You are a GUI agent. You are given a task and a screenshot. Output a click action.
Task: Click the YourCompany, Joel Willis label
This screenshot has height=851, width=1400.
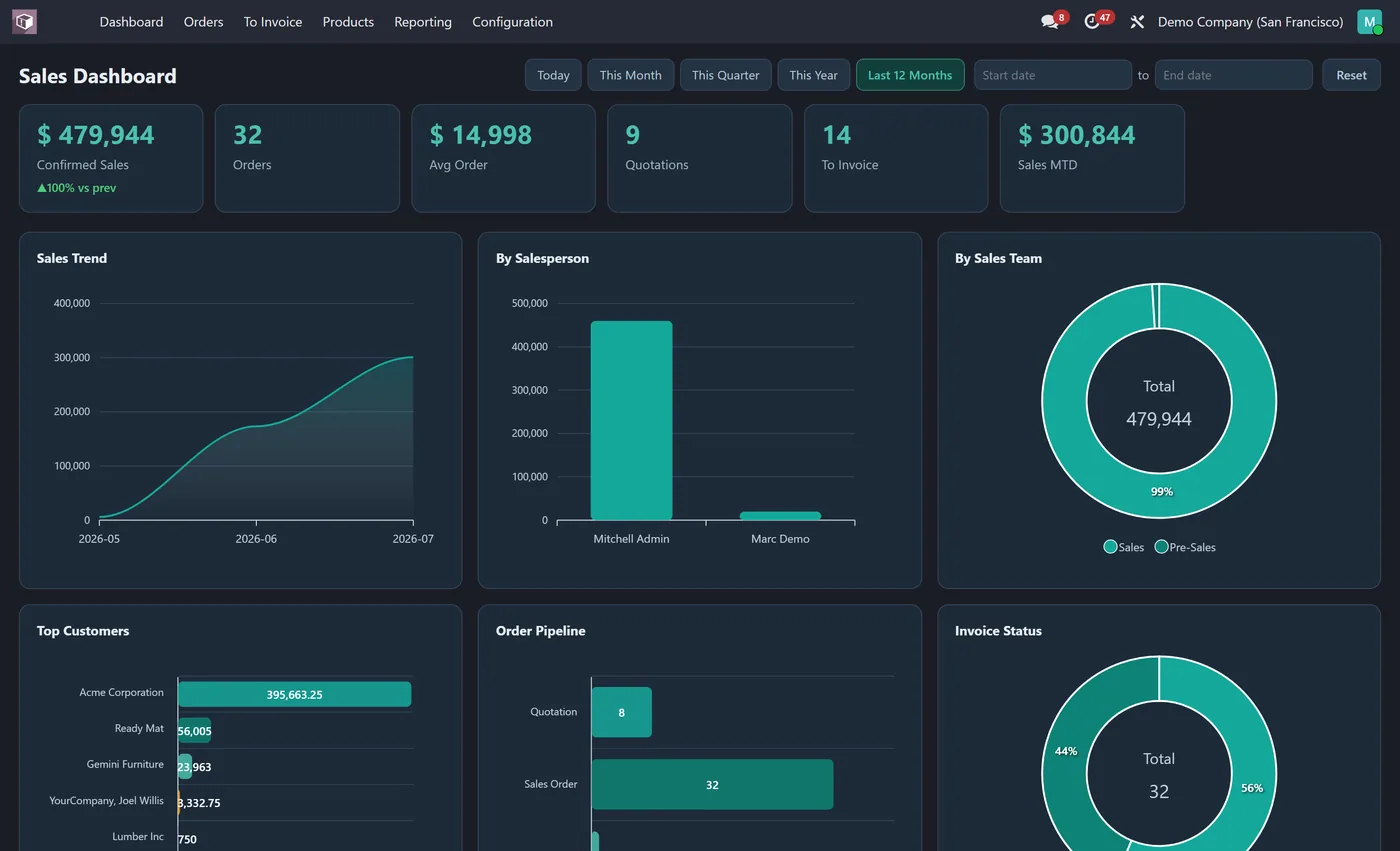[x=107, y=800]
